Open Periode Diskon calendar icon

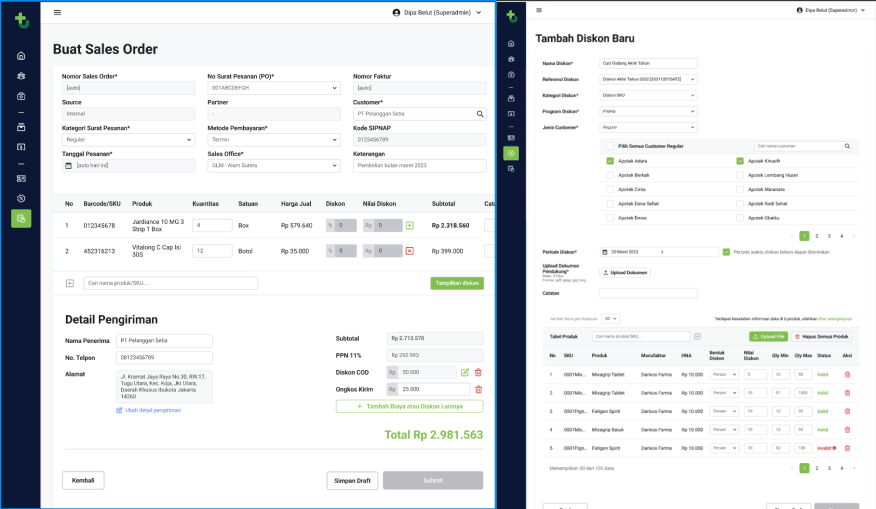pyautogui.click(x=604, y=252)
